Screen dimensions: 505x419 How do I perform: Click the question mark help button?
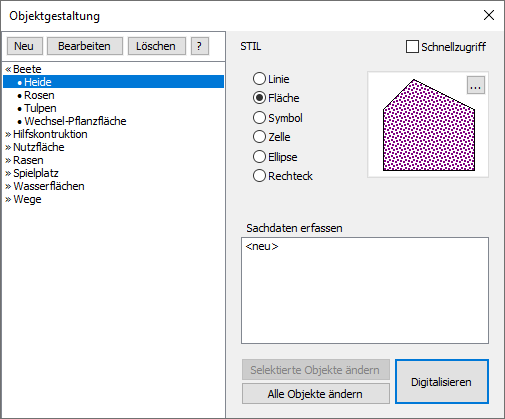(x=200, y=46)
